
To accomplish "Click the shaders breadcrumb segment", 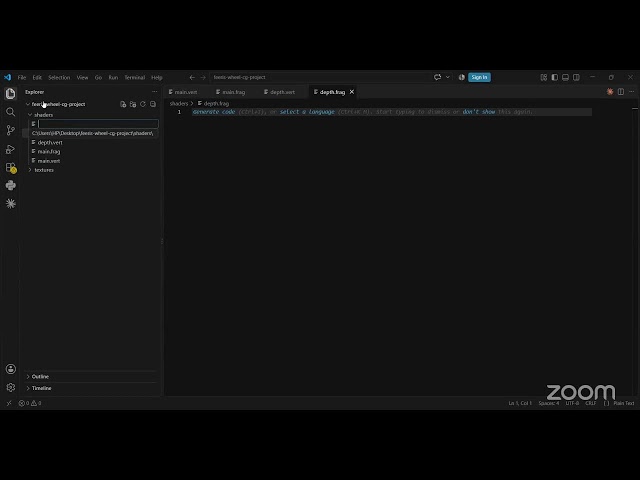I will (x=179, y=104).
